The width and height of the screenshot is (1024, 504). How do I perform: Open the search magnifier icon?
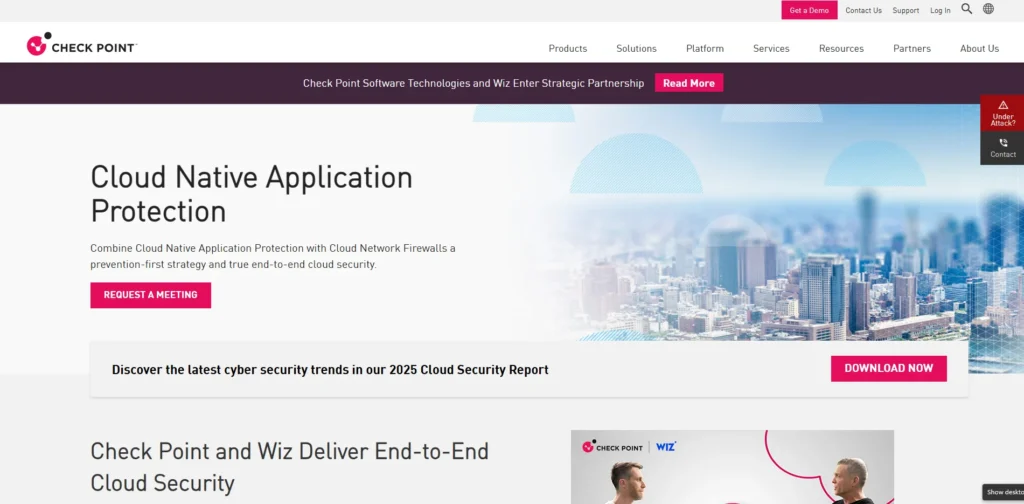coord(967,9)
